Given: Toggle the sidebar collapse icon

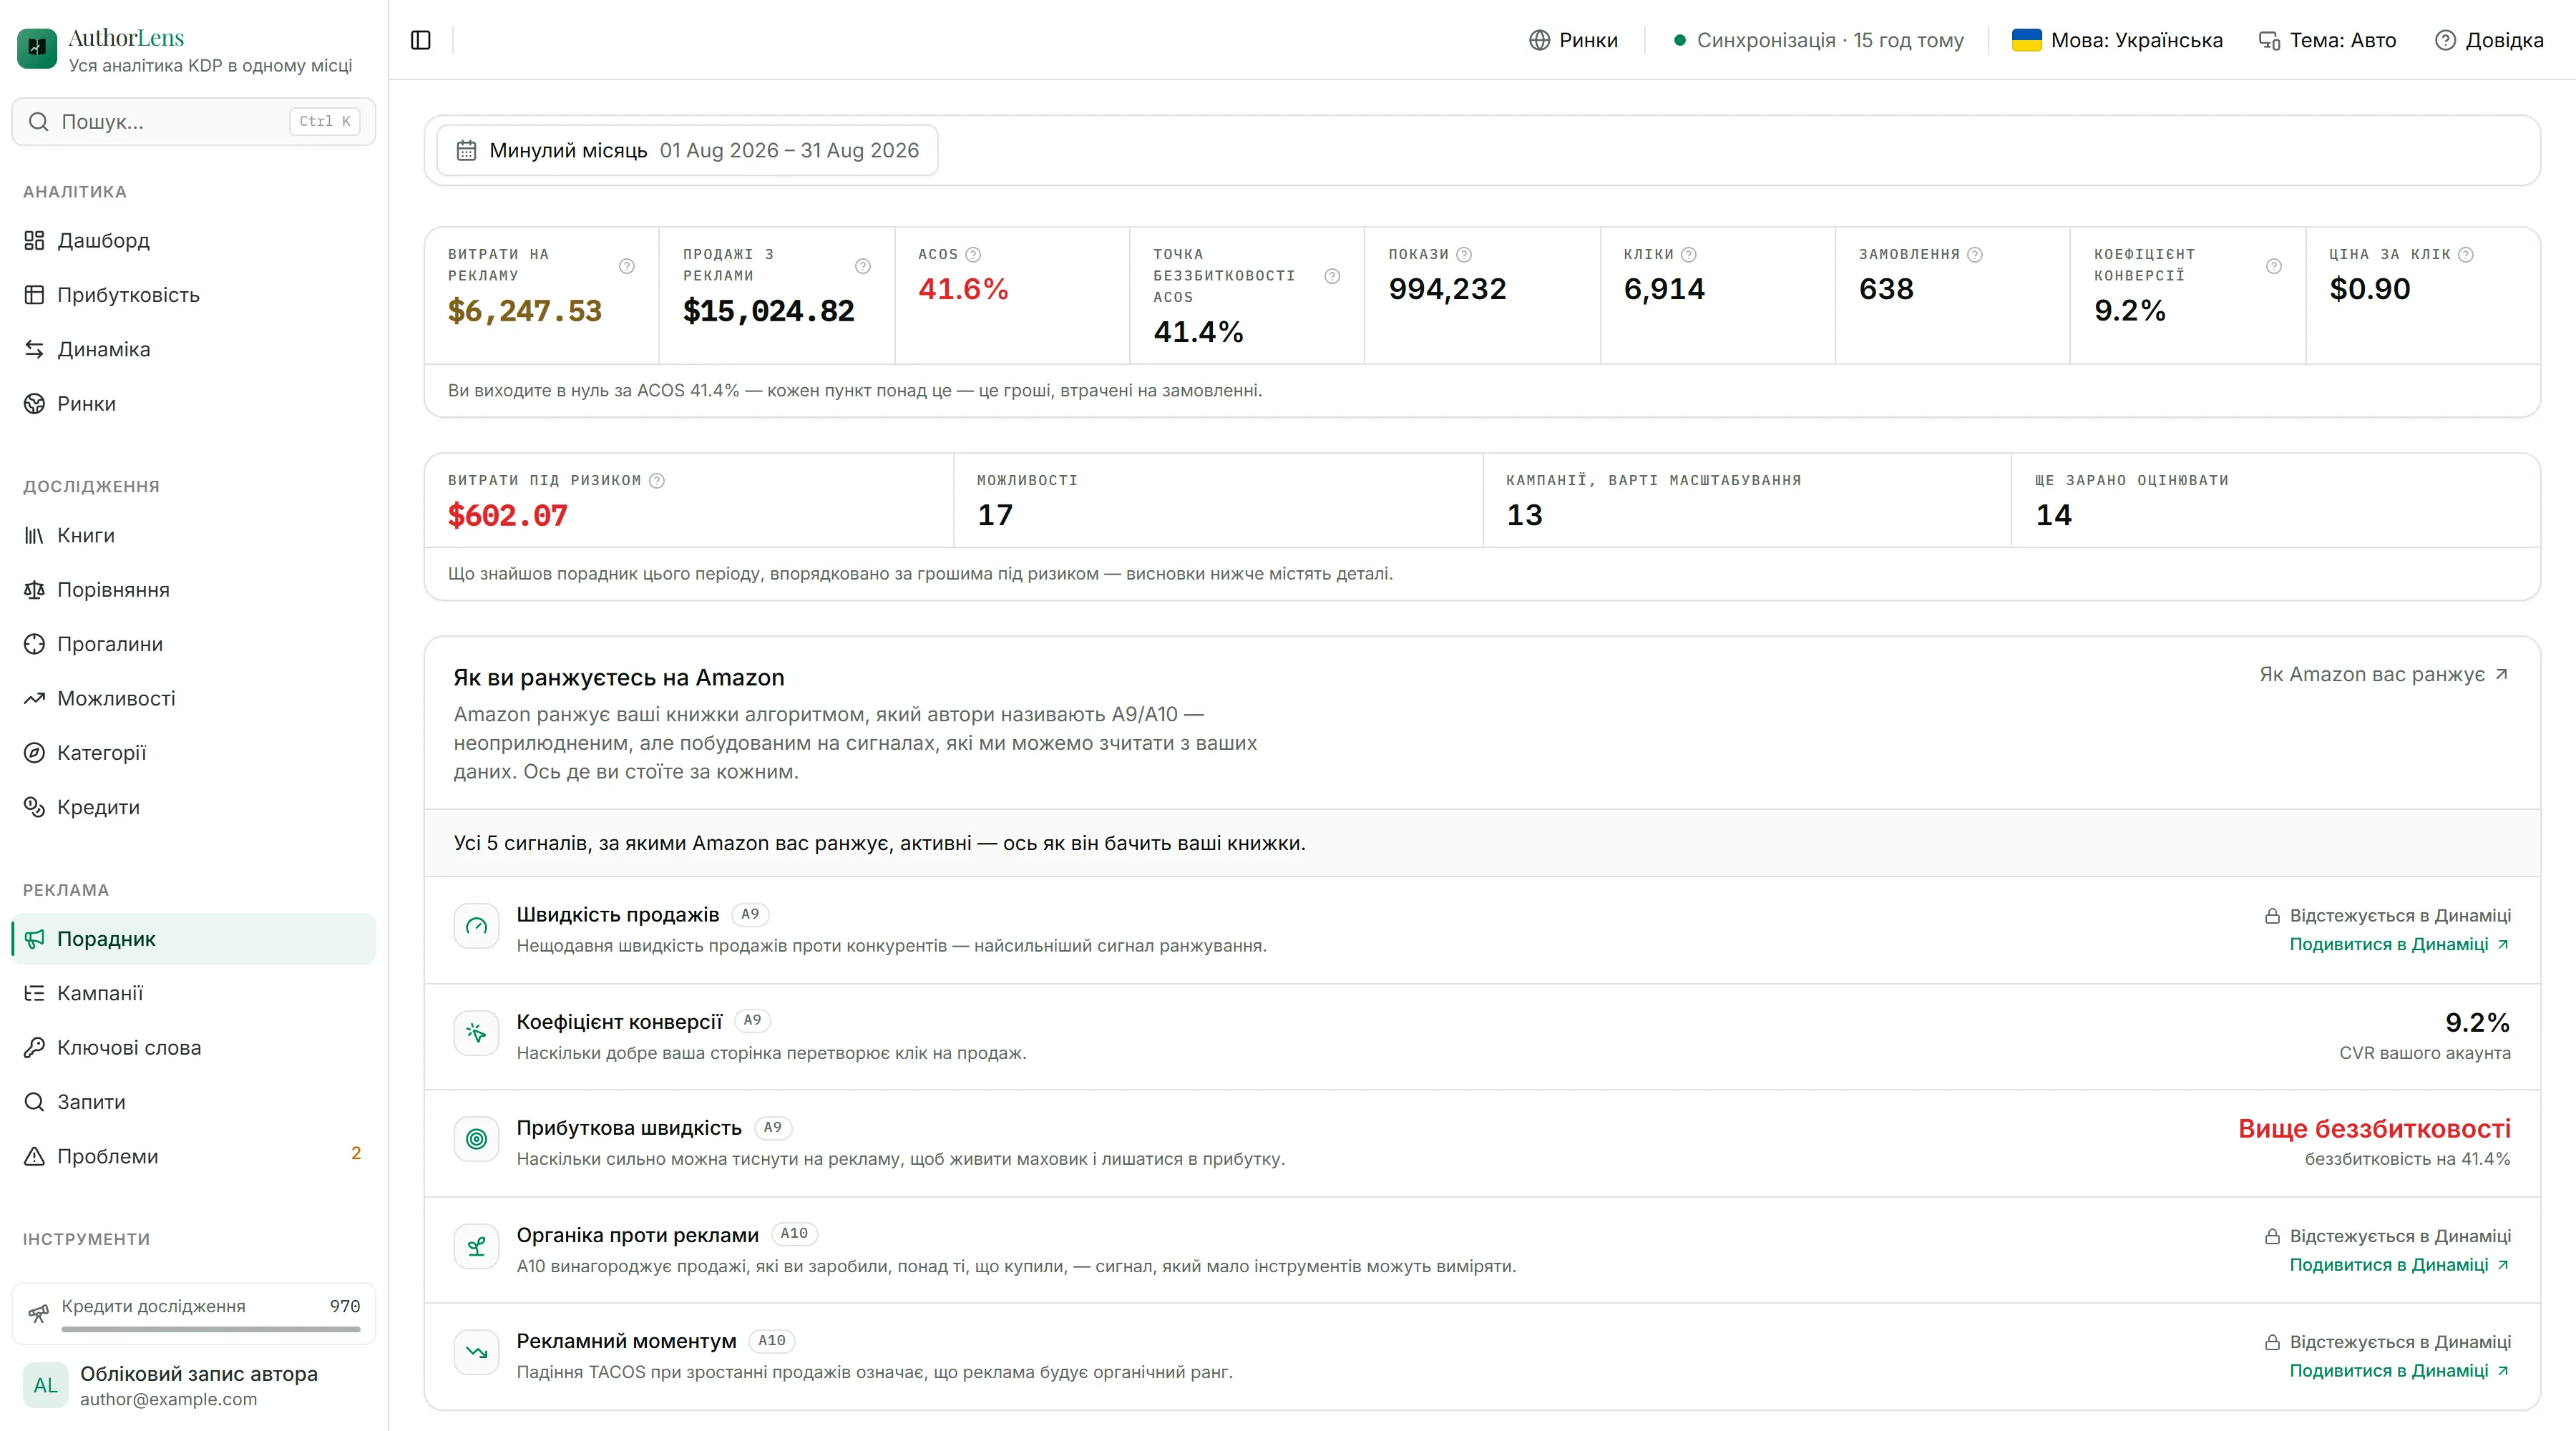Looking at the screenshot, I should [421, 40].
